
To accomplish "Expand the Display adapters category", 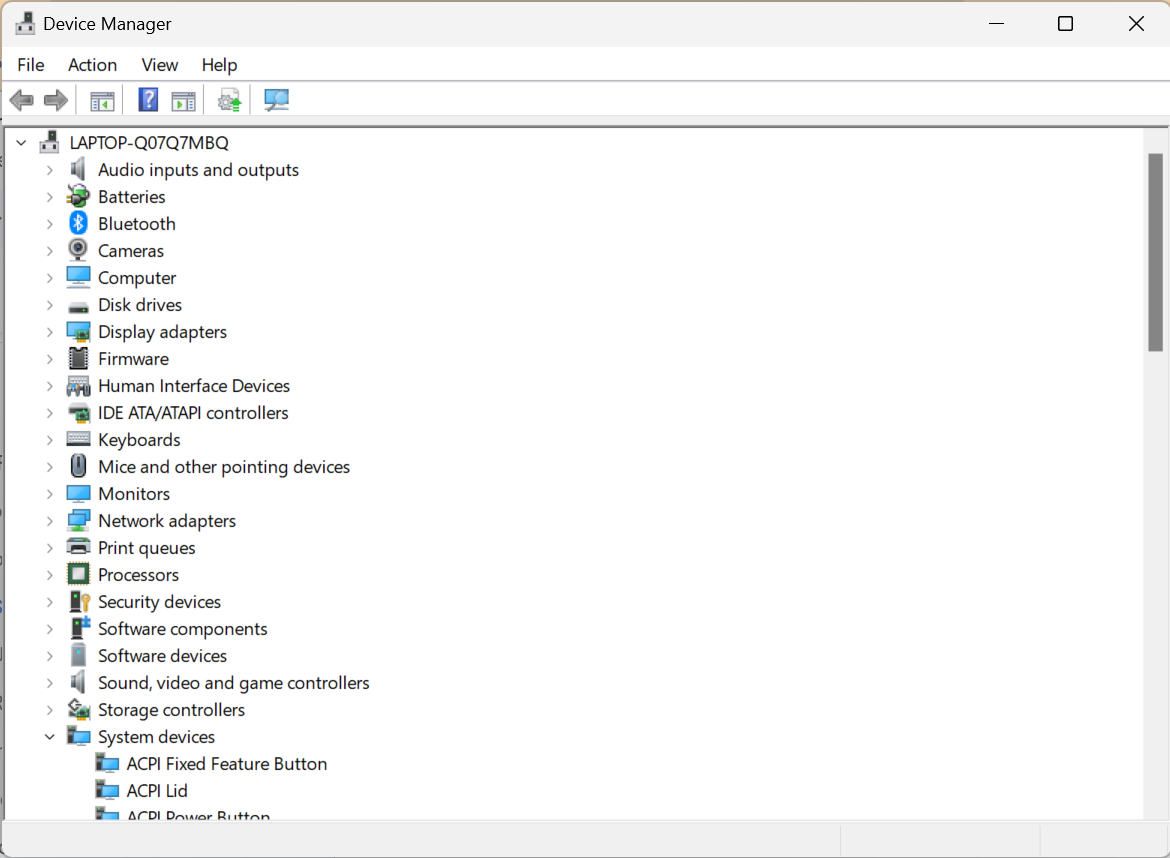I will click(x=49, y=331).
